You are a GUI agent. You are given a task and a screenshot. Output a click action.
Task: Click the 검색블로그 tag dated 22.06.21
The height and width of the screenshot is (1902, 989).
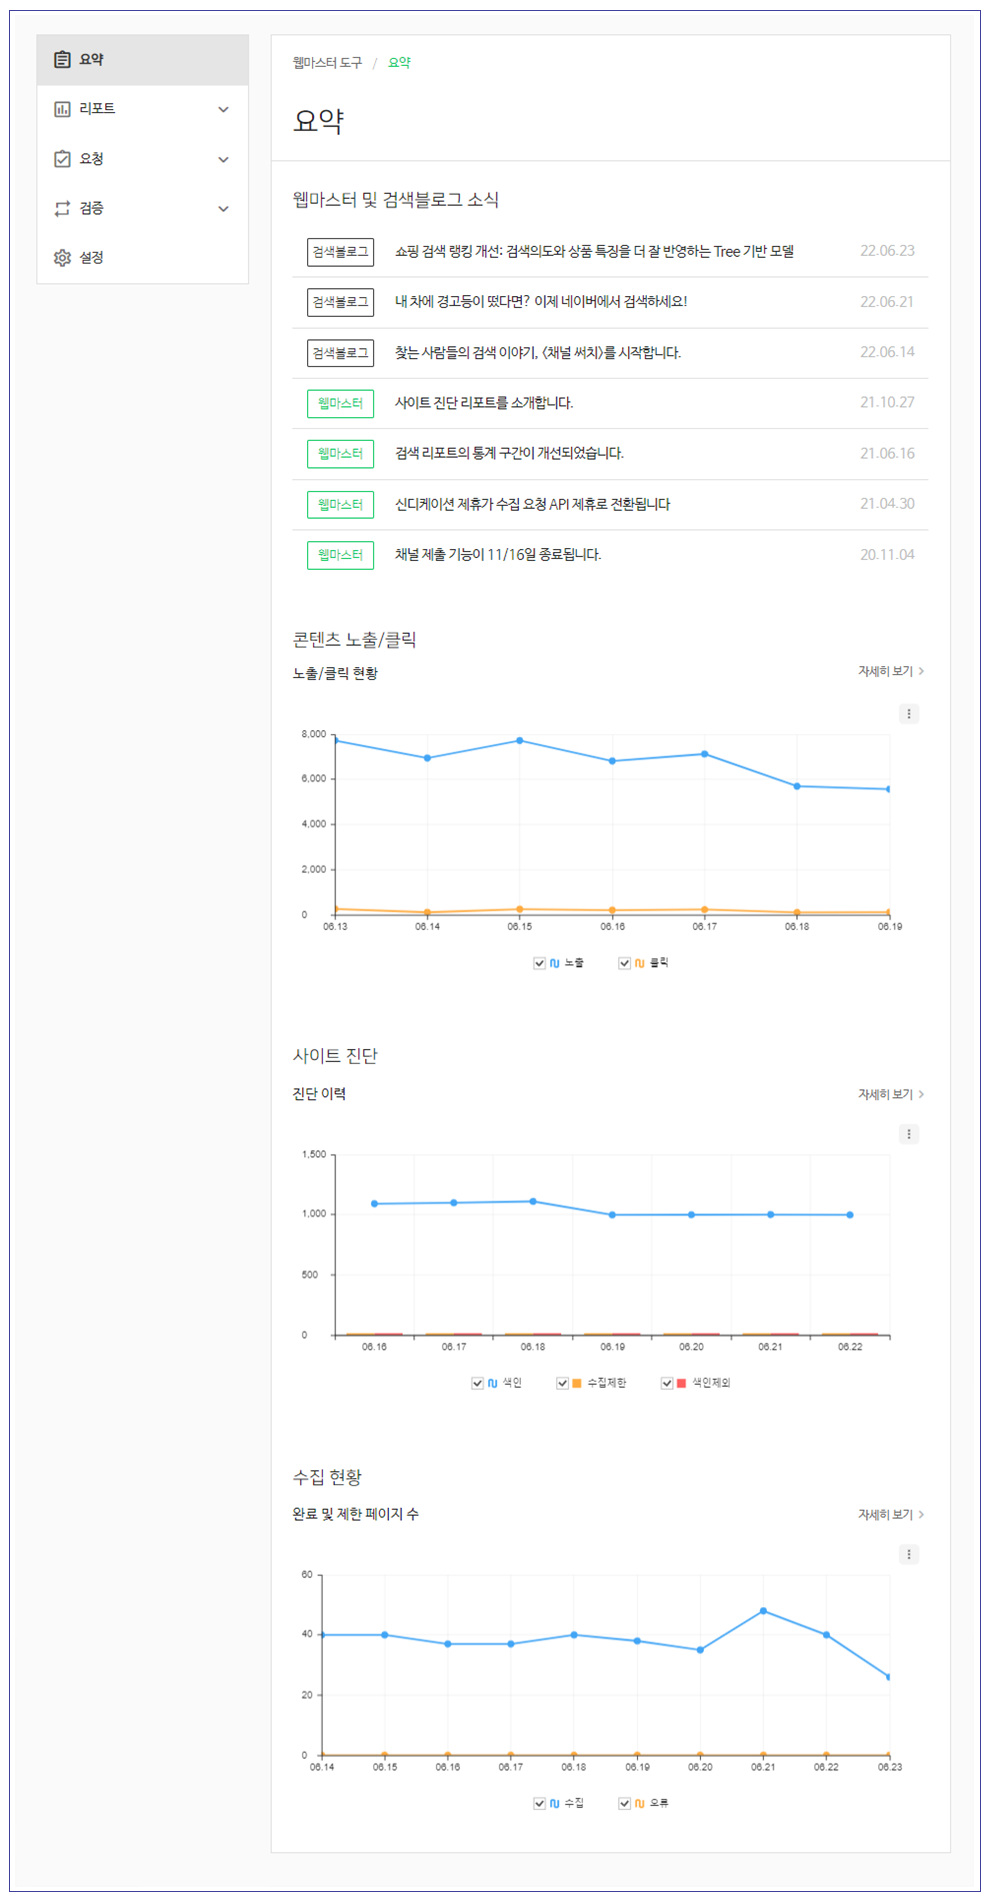340,302
